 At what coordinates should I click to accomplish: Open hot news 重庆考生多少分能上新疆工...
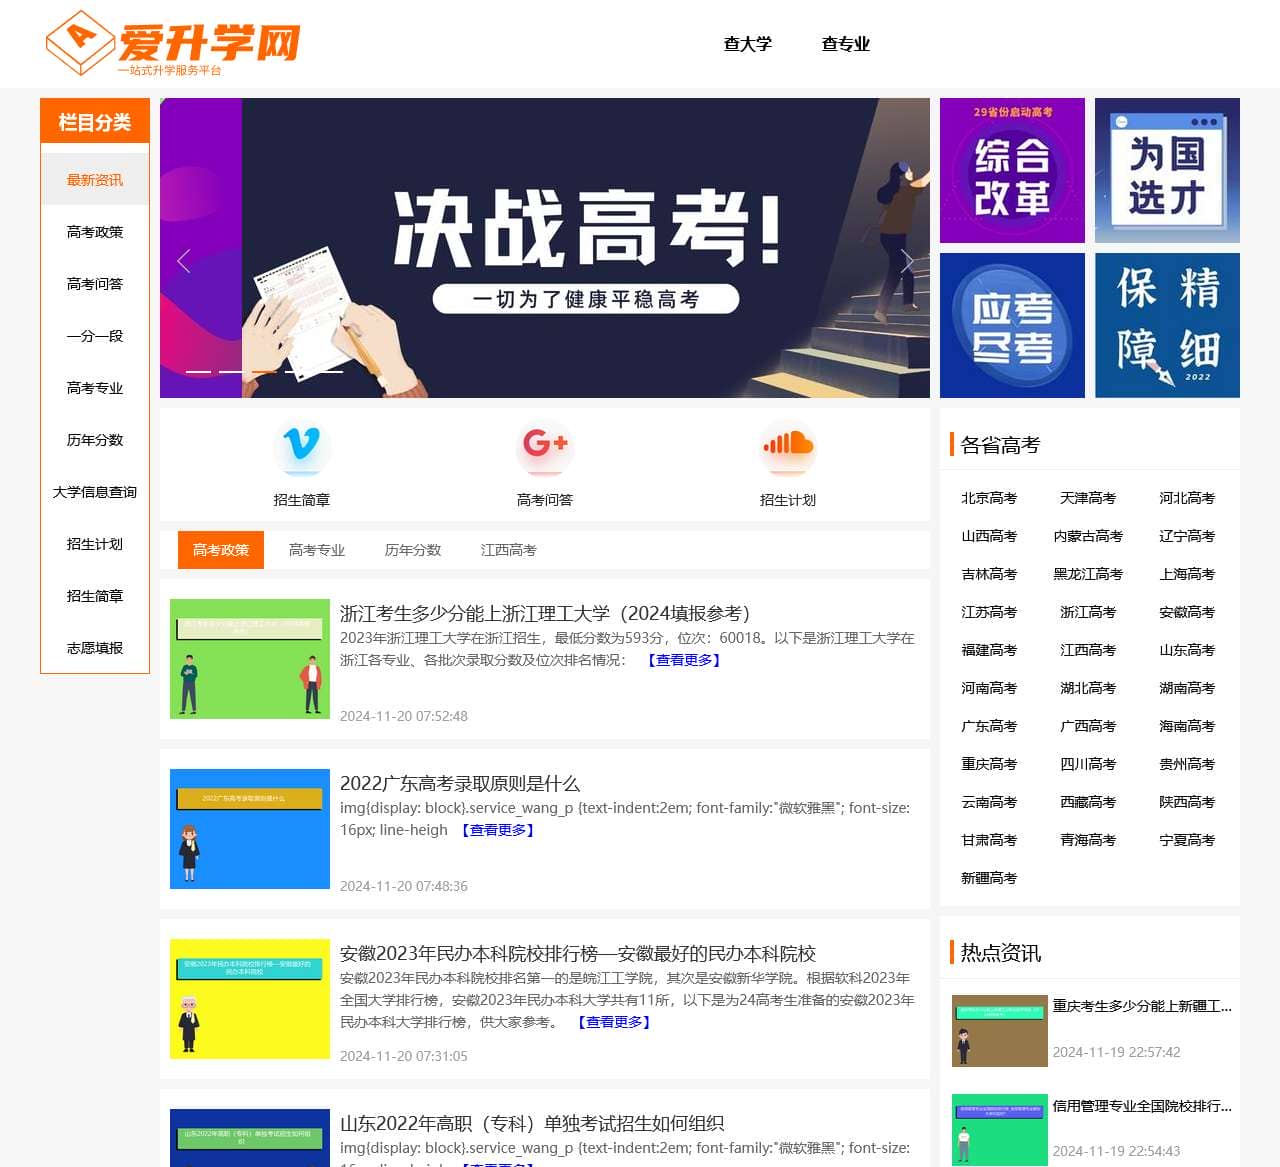tap(1142, 1006)
